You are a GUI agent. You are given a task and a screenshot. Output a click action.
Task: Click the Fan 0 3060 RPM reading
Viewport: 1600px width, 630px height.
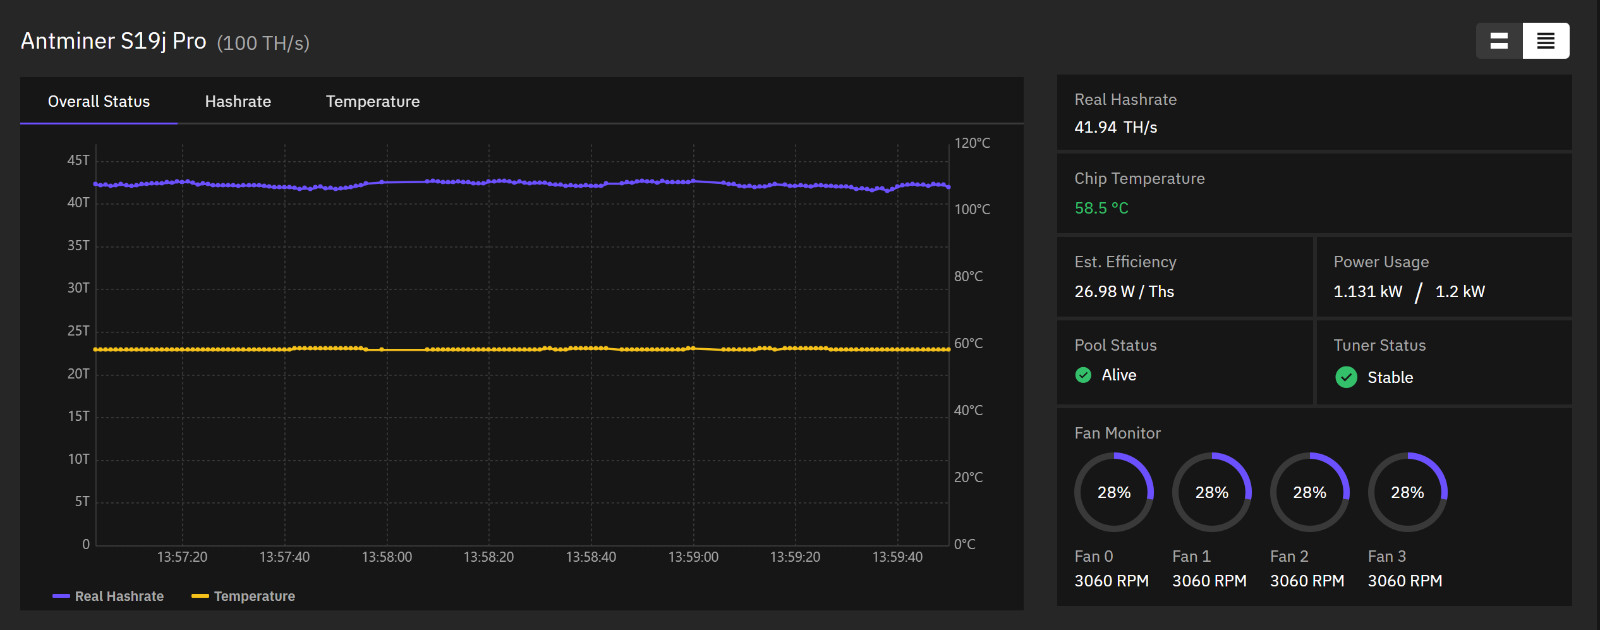click(x=1111, y=581)
